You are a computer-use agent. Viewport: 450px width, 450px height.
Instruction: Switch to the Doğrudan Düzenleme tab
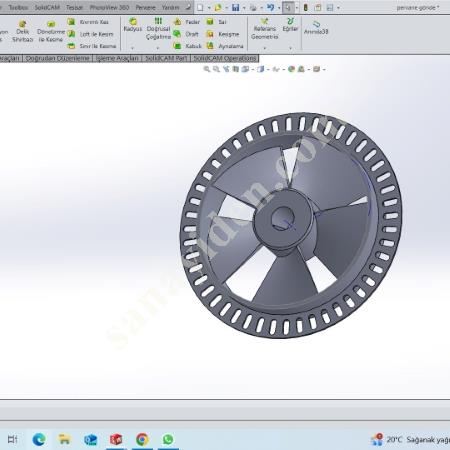coord(57,58)
